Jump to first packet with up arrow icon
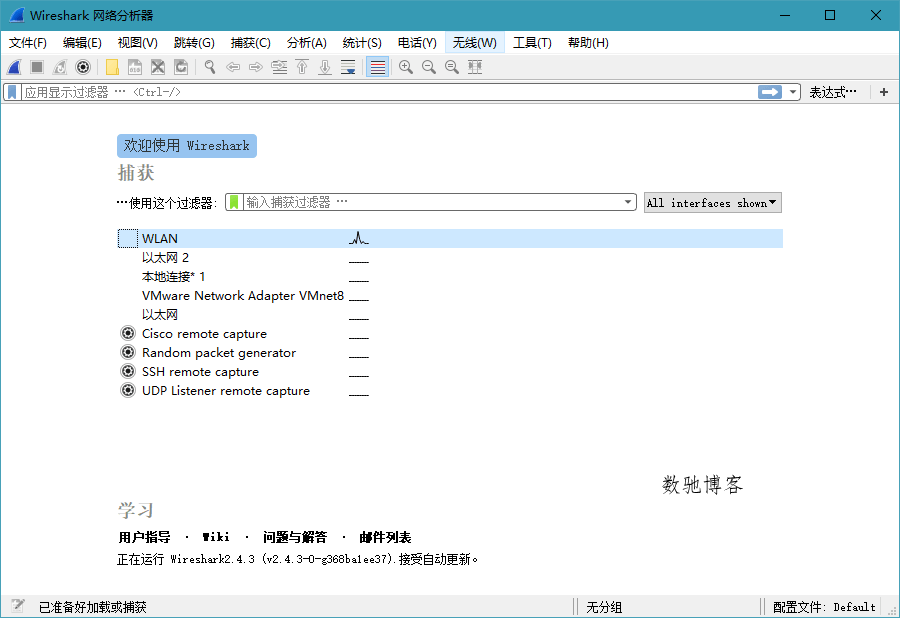Screen dimensions: 900x618 (x=302, y=67)
